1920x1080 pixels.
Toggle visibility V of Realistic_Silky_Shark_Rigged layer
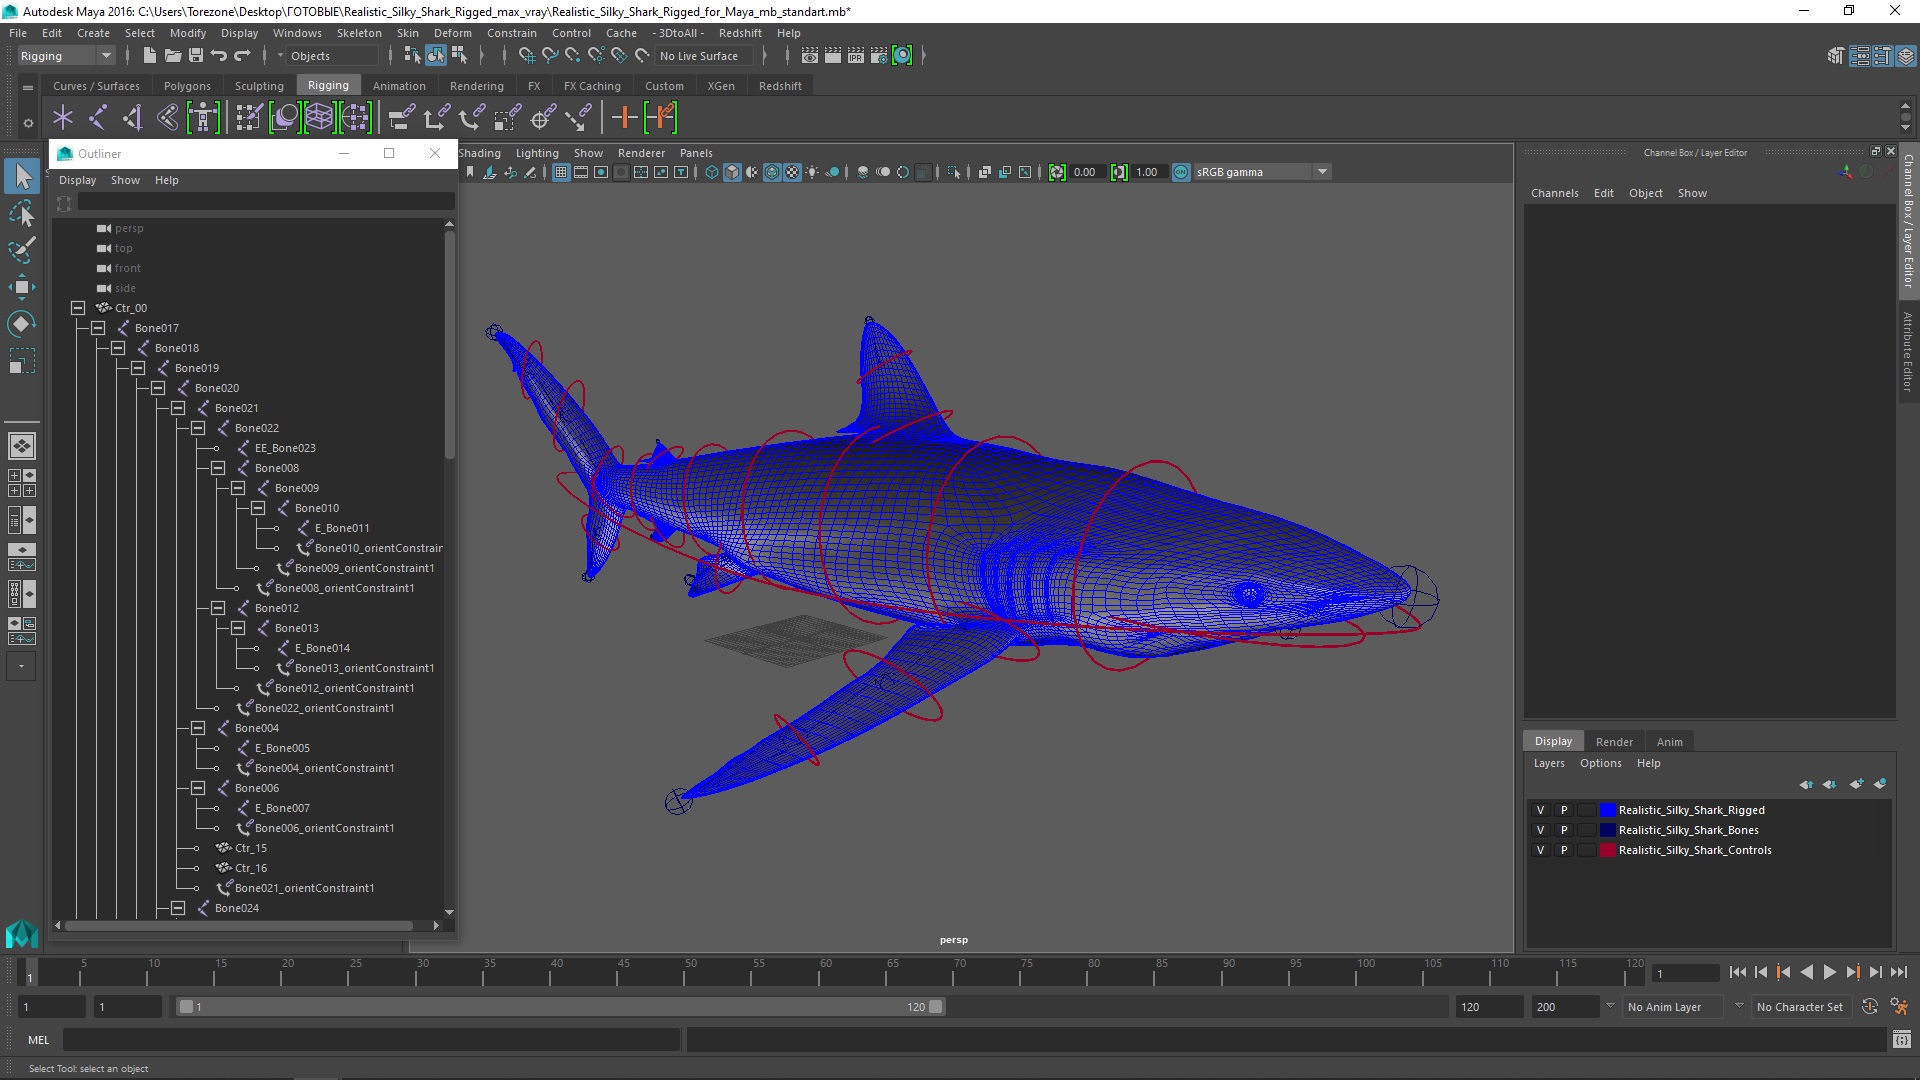tap(1540, 810)
